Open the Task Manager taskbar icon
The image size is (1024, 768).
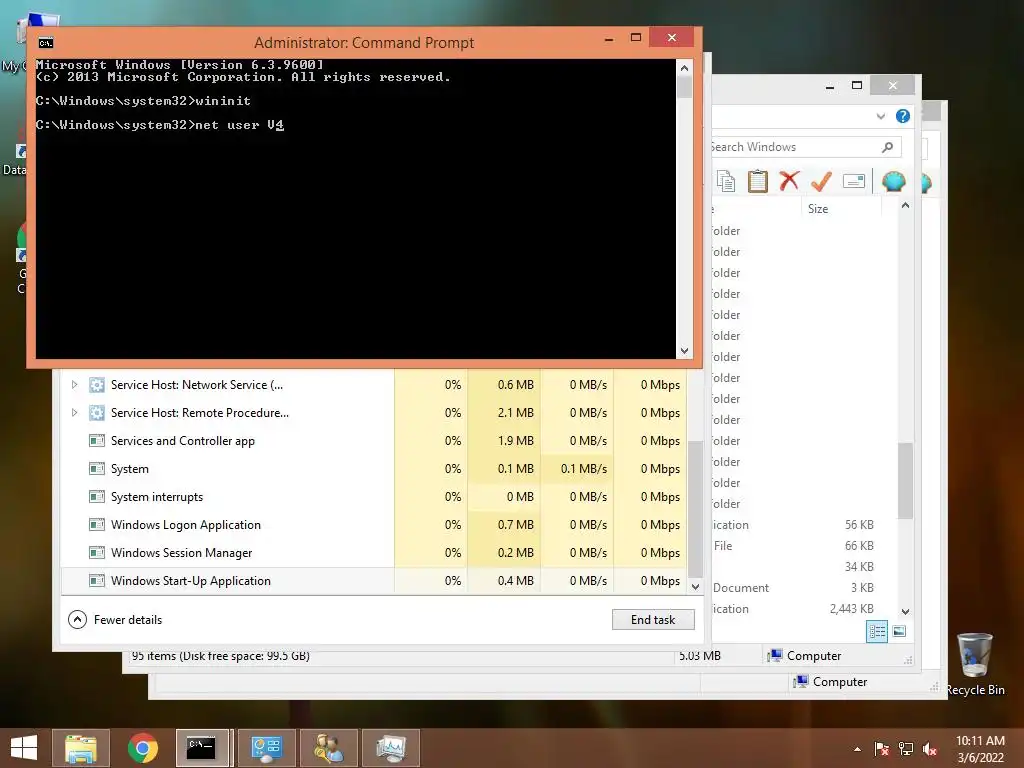tap(391, 748)
